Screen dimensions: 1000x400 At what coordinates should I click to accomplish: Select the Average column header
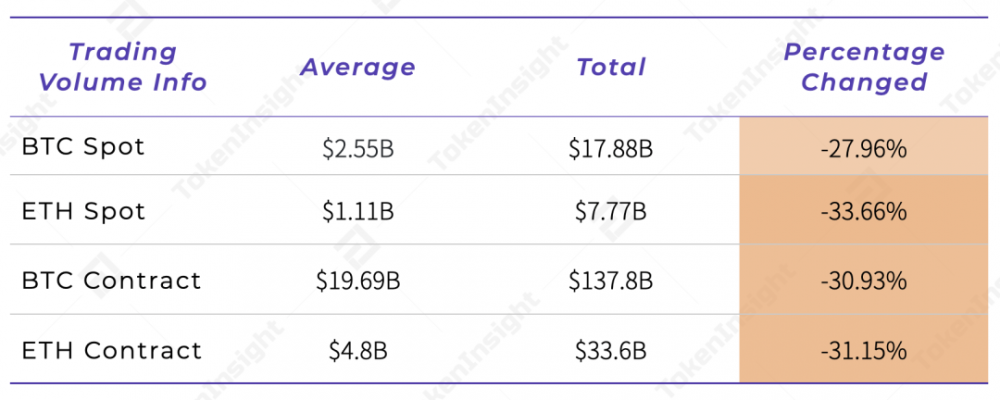coord(358,67)
